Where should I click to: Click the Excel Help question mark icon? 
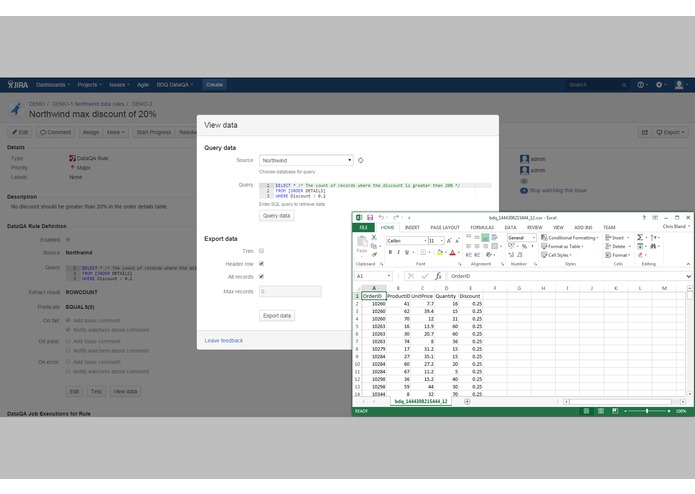tap(644, 218)
